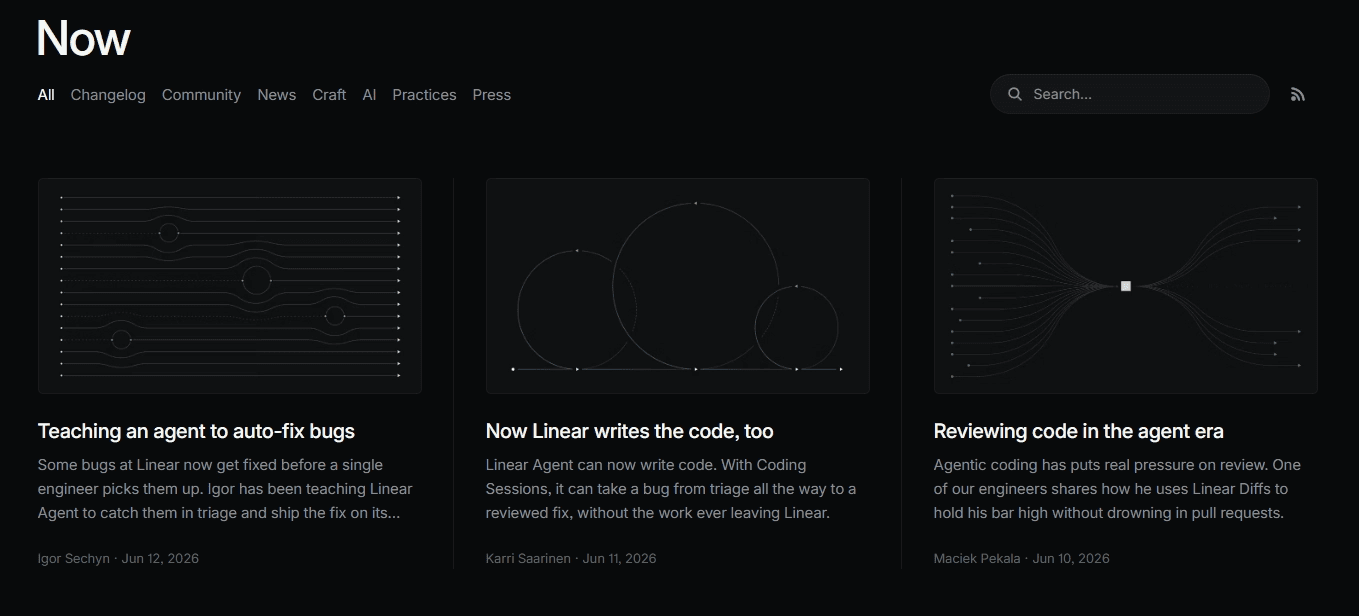Click excerpt starting 'Agentic coding has puts'
The width and height of the screenshot is (1359, 616).
pos(1117,489)
